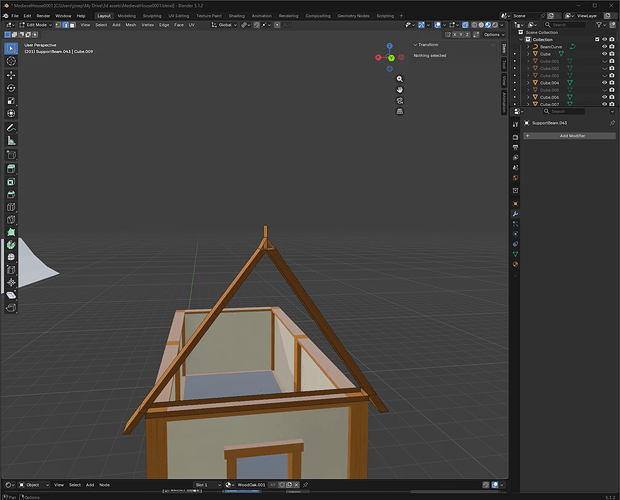Image resolution: width=620 pixels, height=500 pixels.
Task: Enable edge select mode
Action: [x=66, y=25]
